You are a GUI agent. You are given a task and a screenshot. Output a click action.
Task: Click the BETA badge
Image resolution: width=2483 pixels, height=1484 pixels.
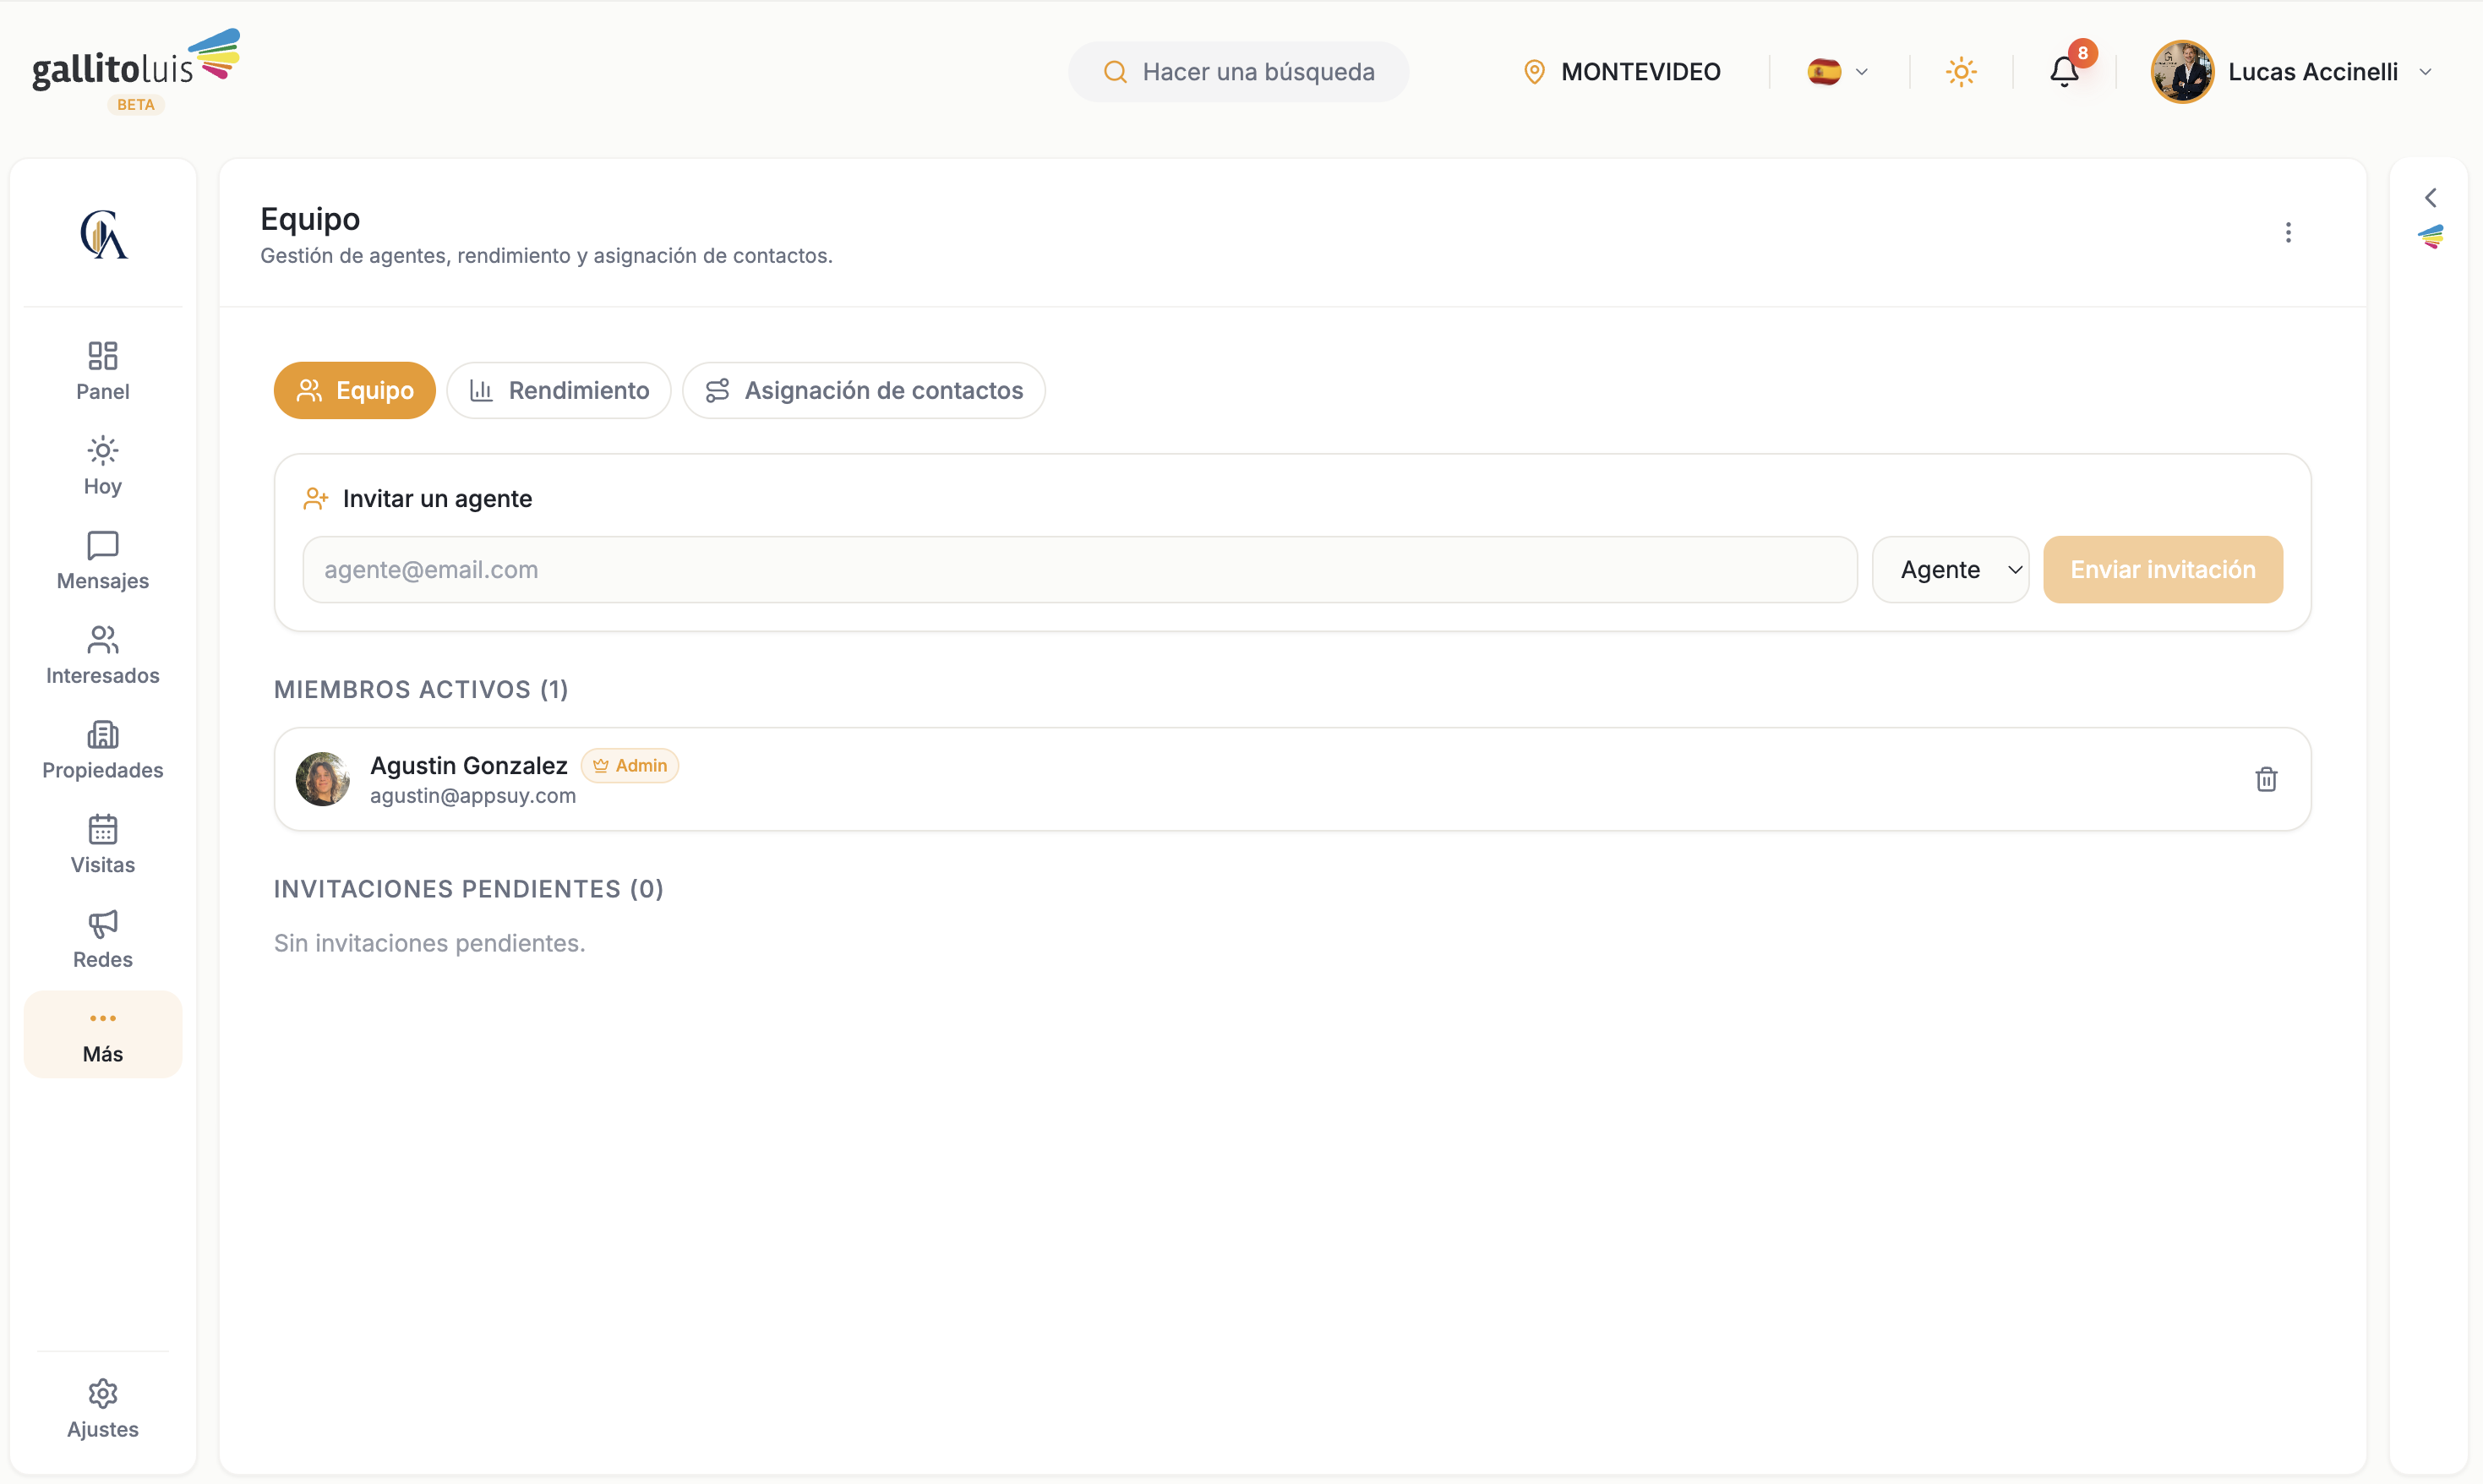[136, 104]
